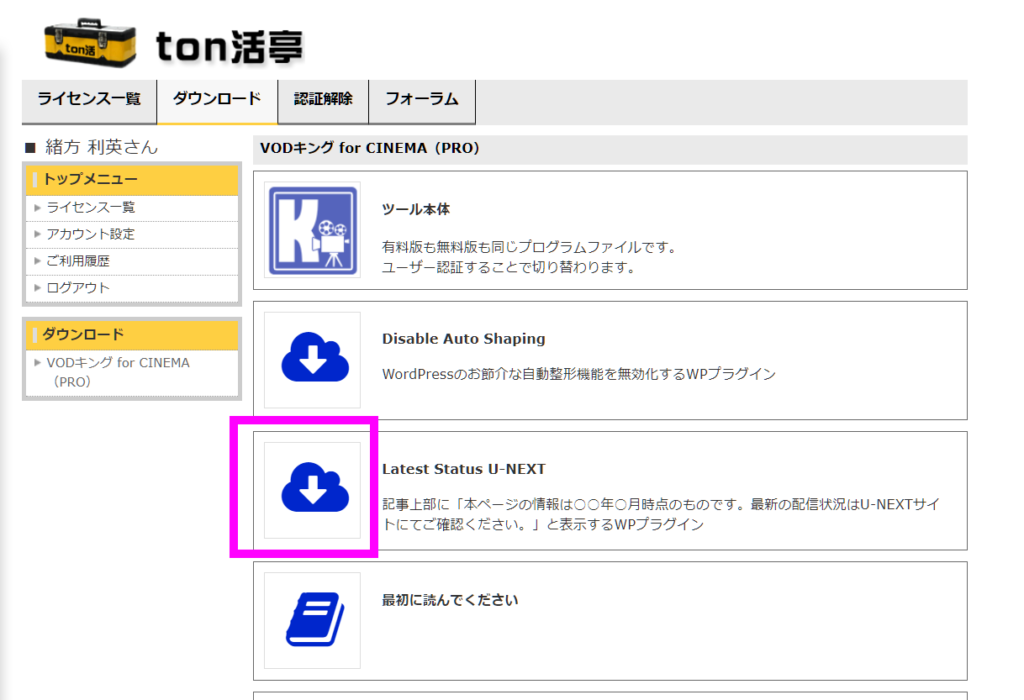
Task: Click the Disable Auto Shaping title text
Action: (x=463, y=339)
